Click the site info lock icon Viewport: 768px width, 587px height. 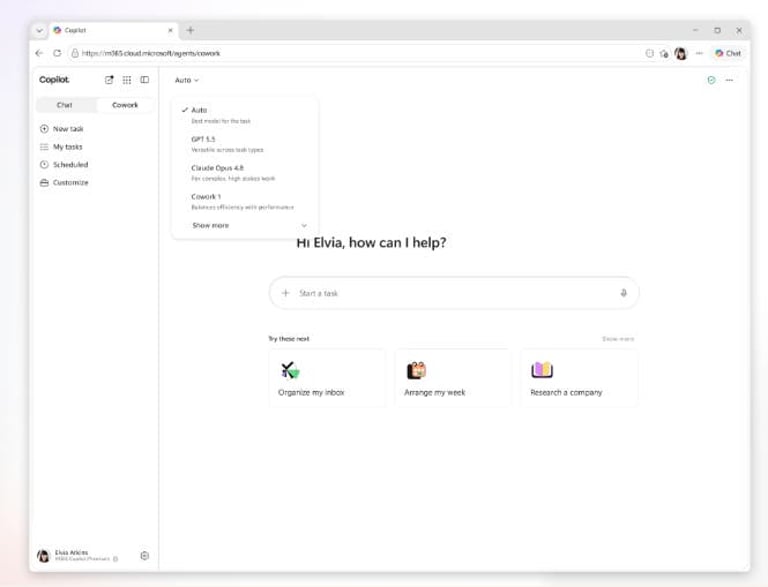click(x=75, y=53)
